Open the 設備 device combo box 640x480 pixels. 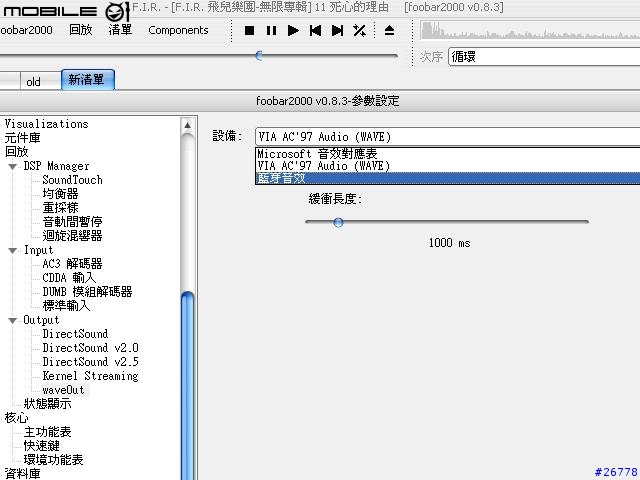click(x=447, y=137)
